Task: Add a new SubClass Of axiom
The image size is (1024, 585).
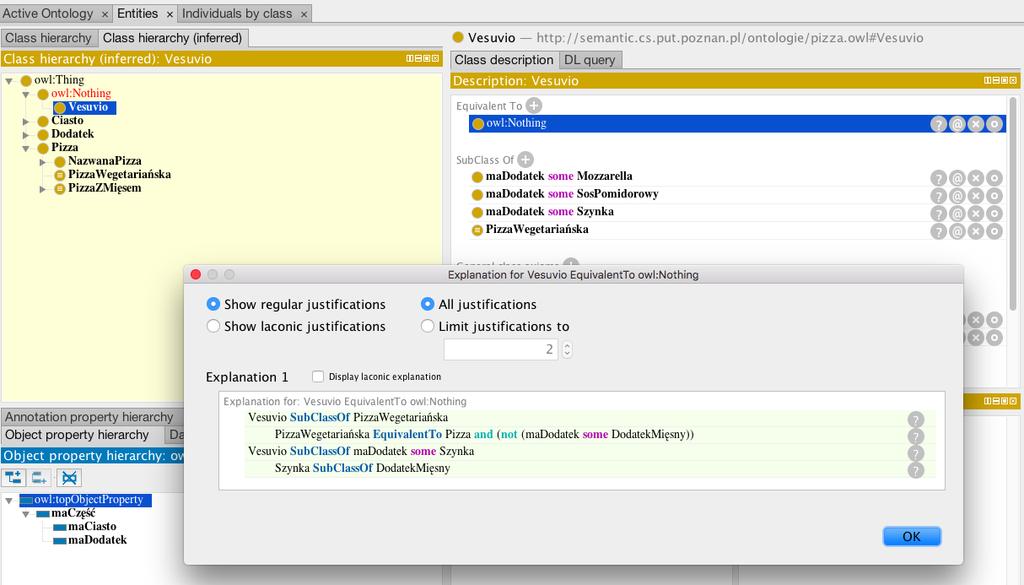Action: click(525, 159)
